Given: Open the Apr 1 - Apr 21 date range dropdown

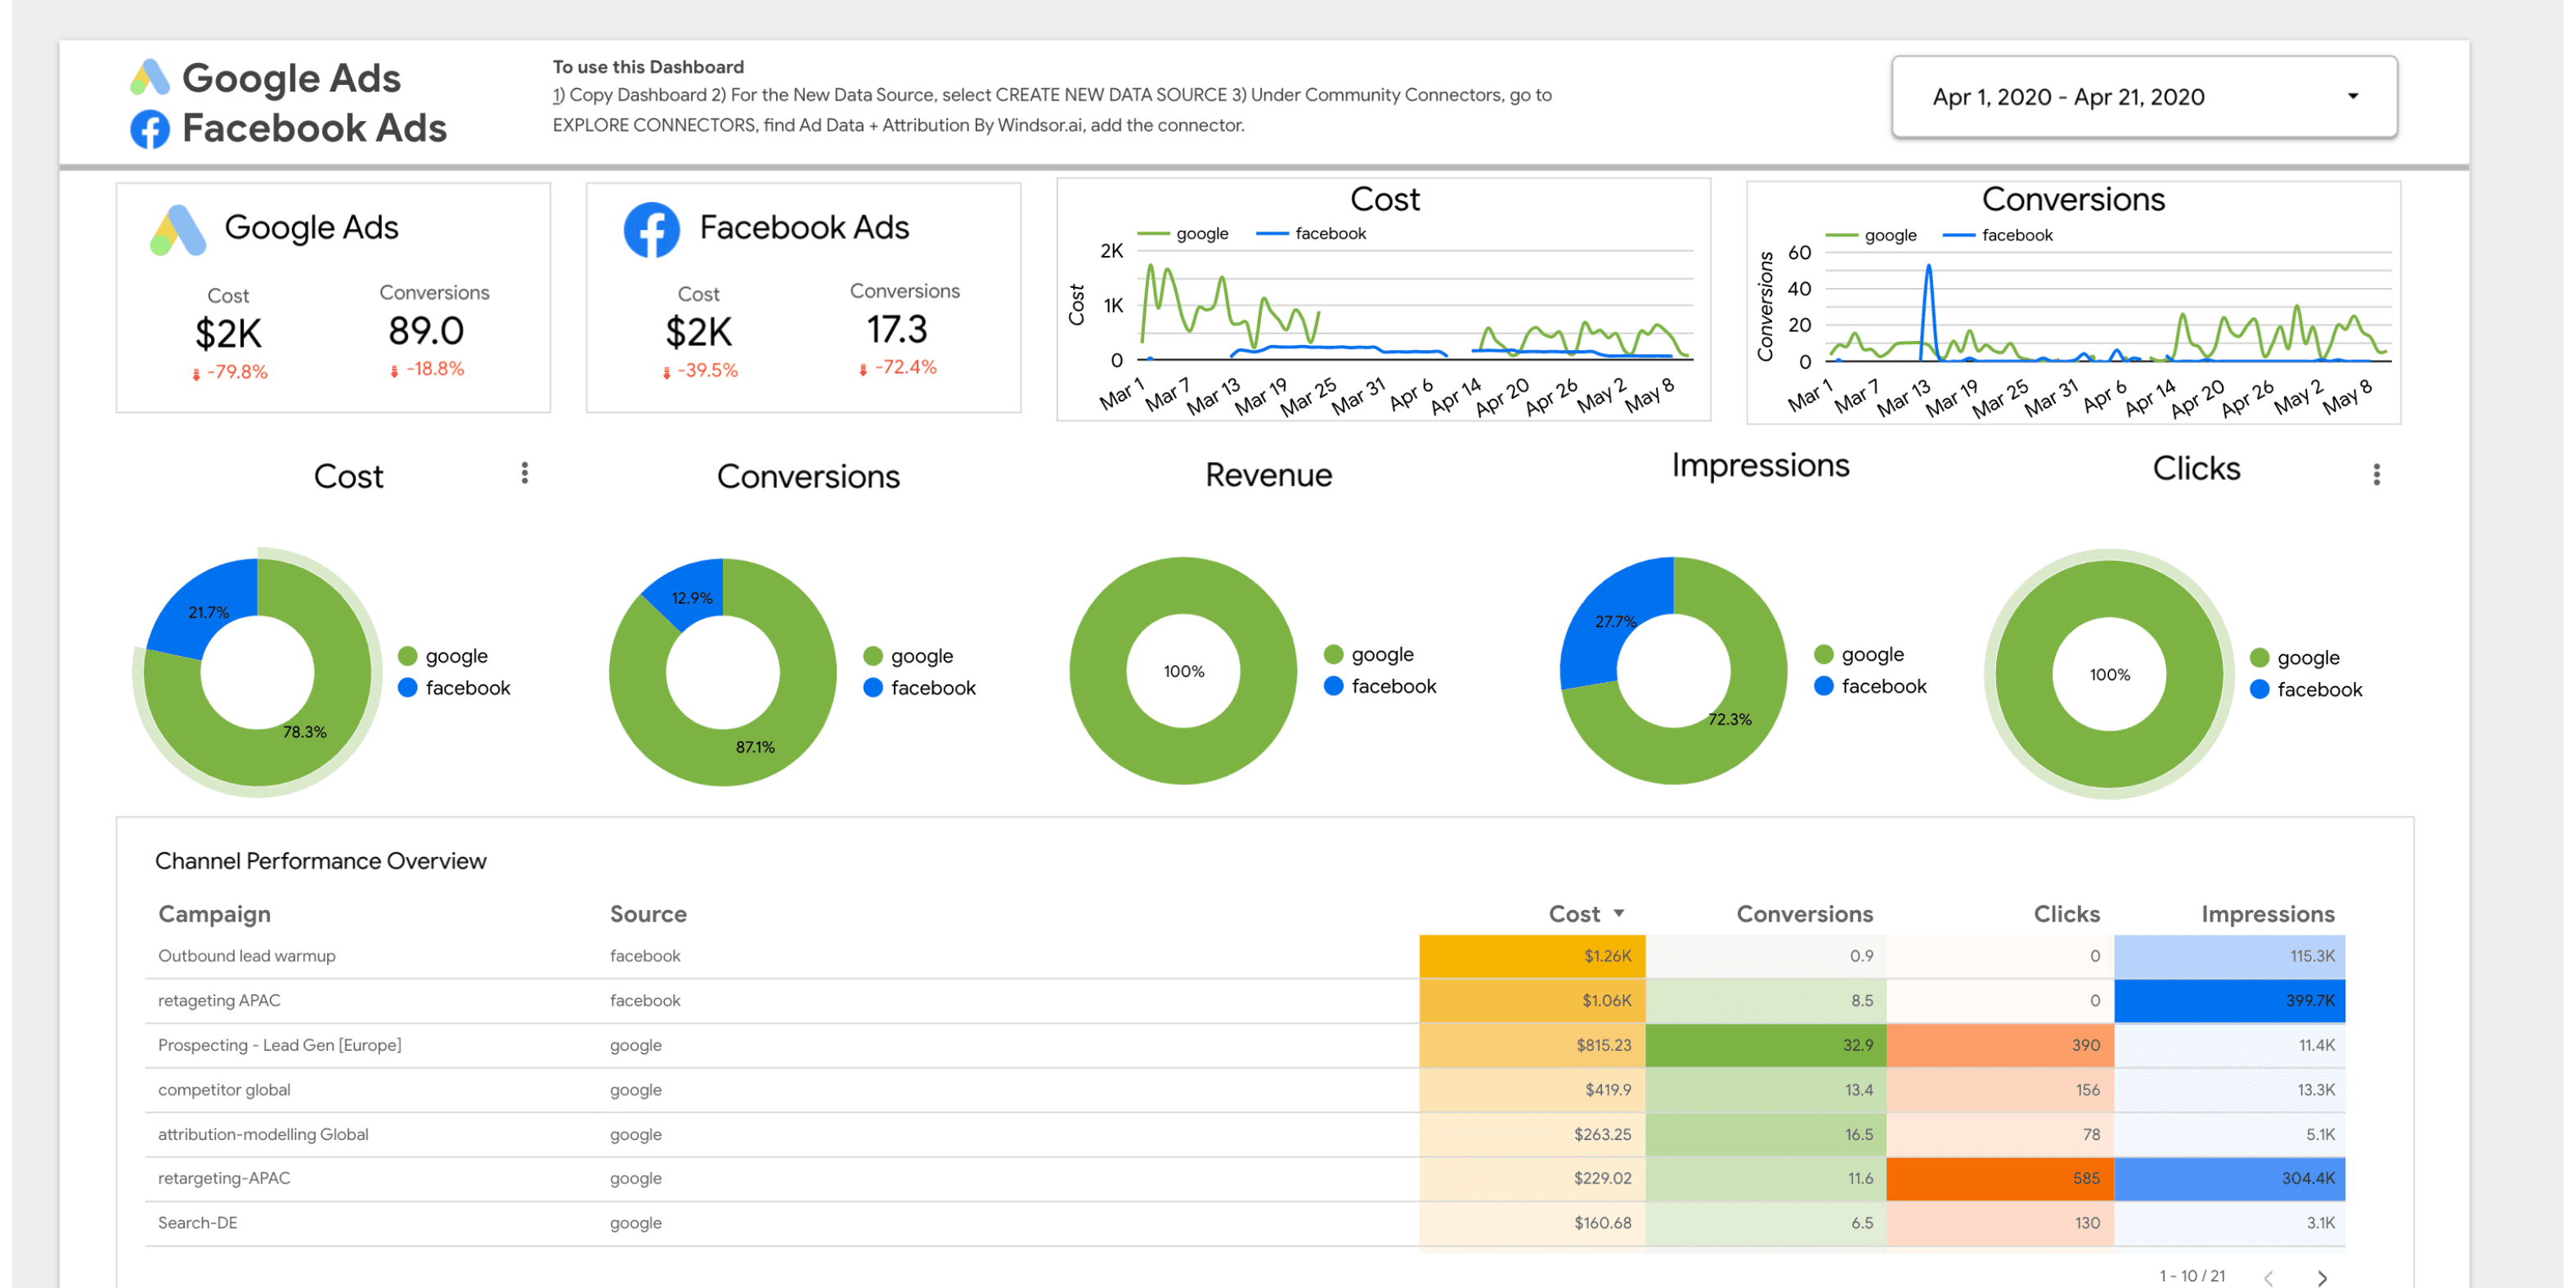Looking at the screenshot, I should [x=2143, y=97].
